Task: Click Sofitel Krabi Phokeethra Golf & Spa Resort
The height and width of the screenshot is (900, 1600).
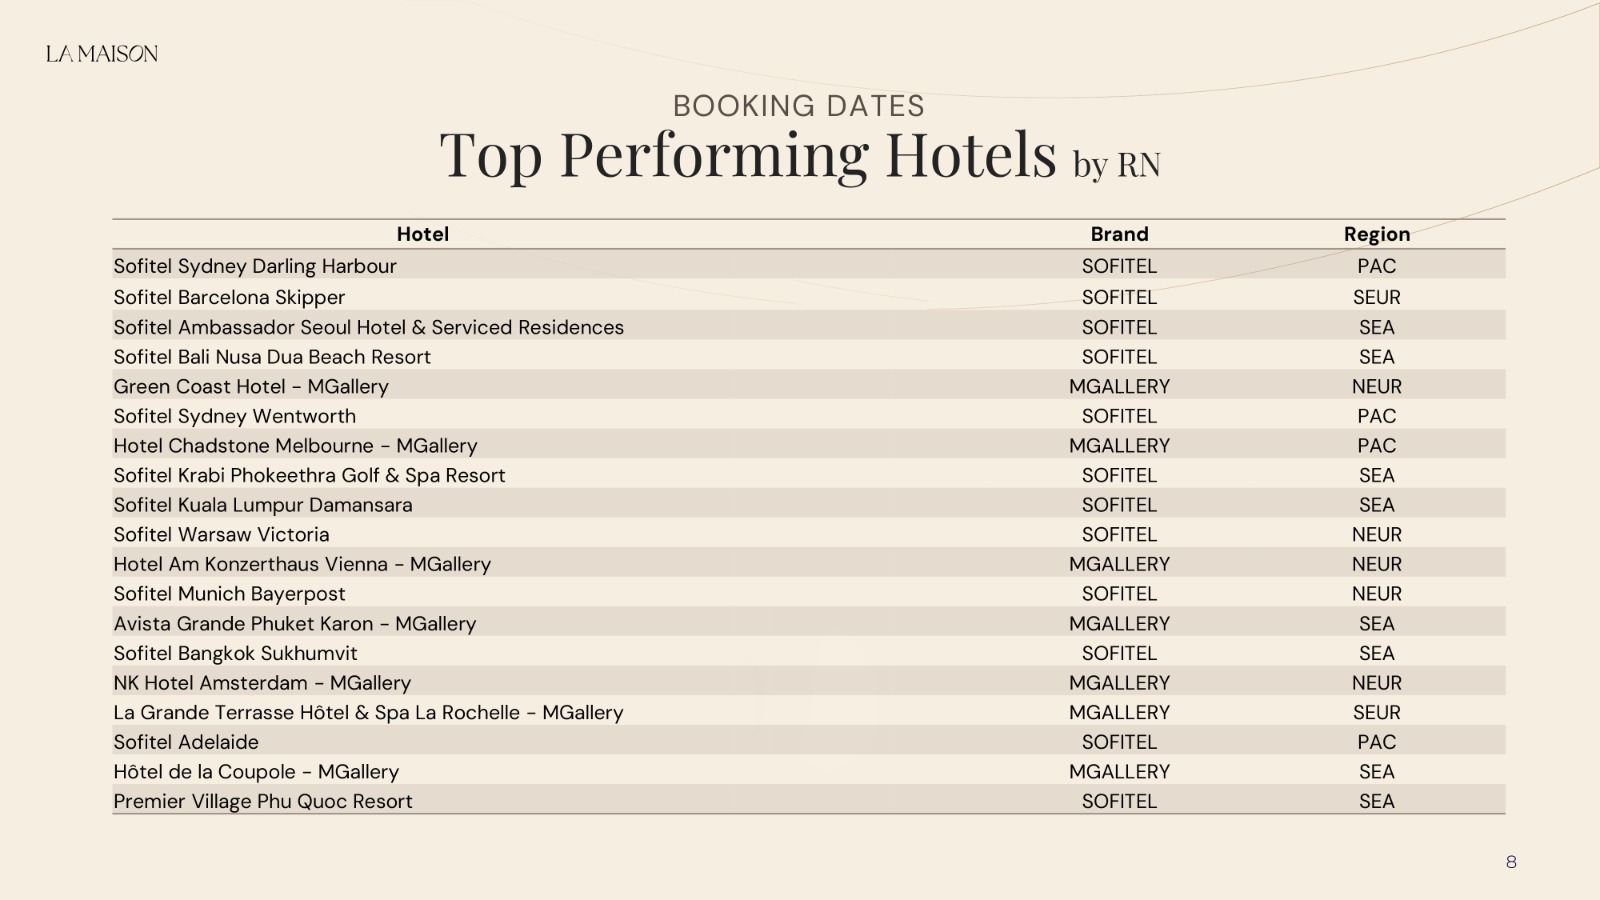Action: tap(309, 475)
